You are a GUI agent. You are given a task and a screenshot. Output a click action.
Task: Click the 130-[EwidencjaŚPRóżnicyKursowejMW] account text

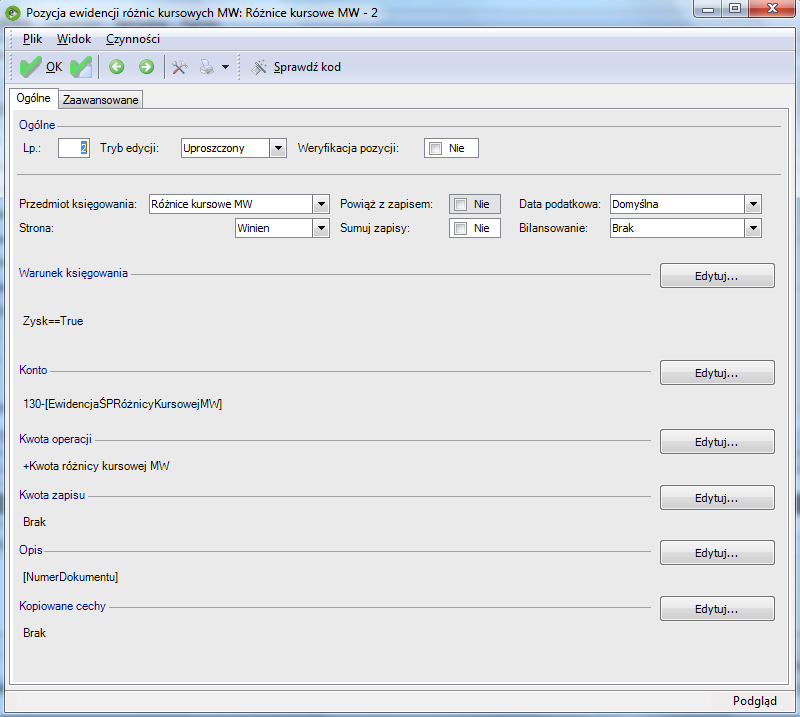[122, 404]
